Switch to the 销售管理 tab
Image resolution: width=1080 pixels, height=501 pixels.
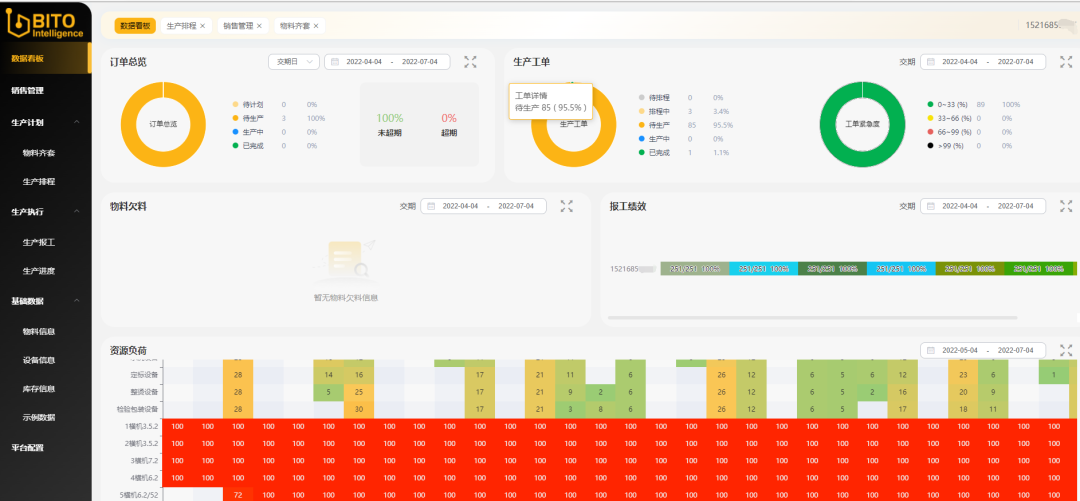coord(238,26)
